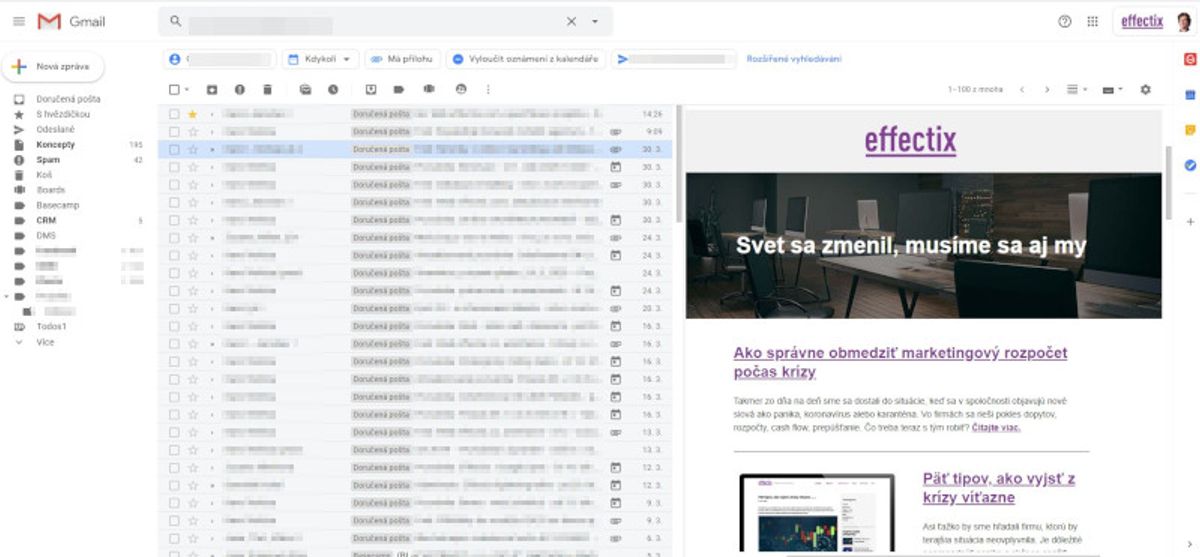Tick the checkbox of the 14:26 email

174,114
